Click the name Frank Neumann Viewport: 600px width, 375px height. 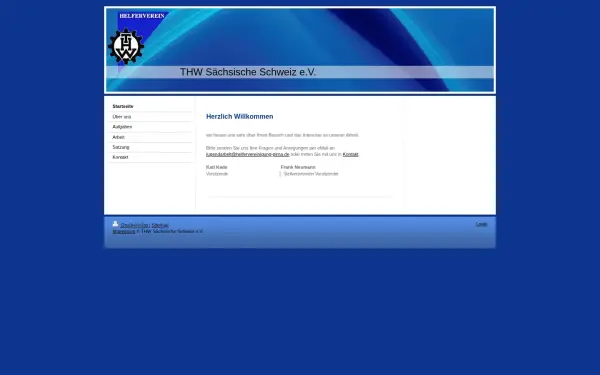(298, 167)
